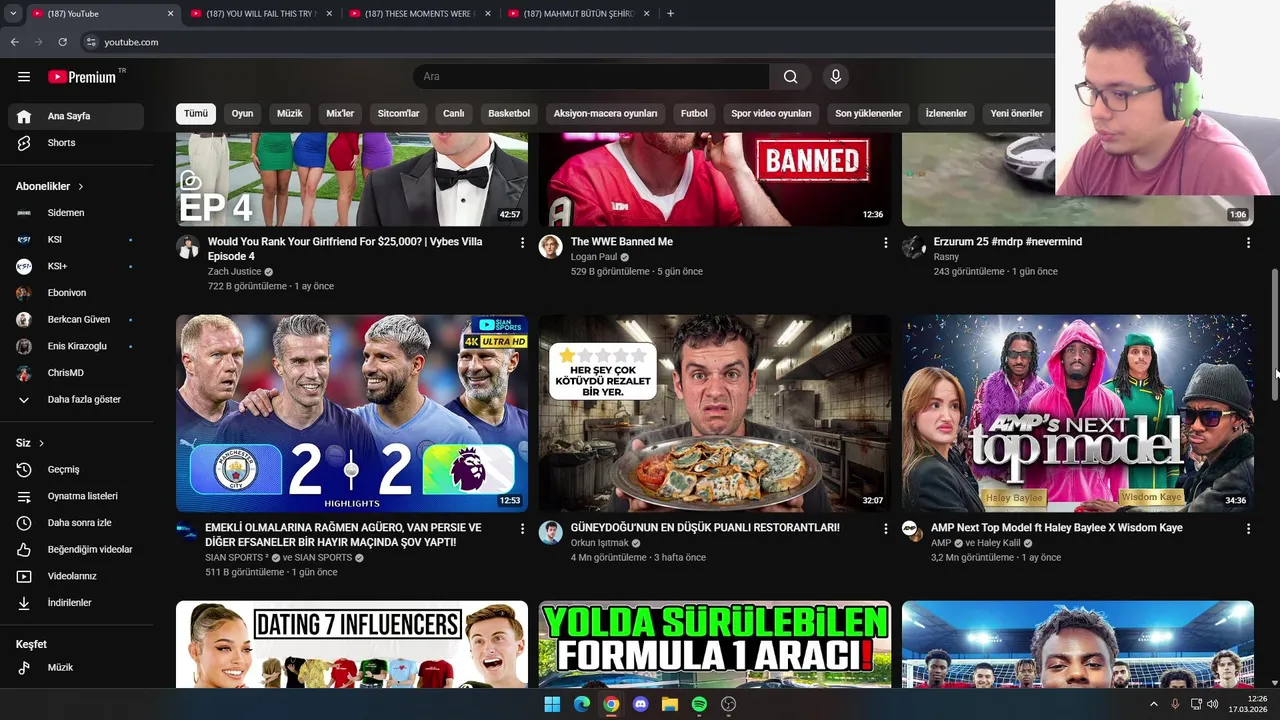The image size is (1280, 720).
Task: Open options menu for Erzurum 25 video
Action: (1247, 243)
